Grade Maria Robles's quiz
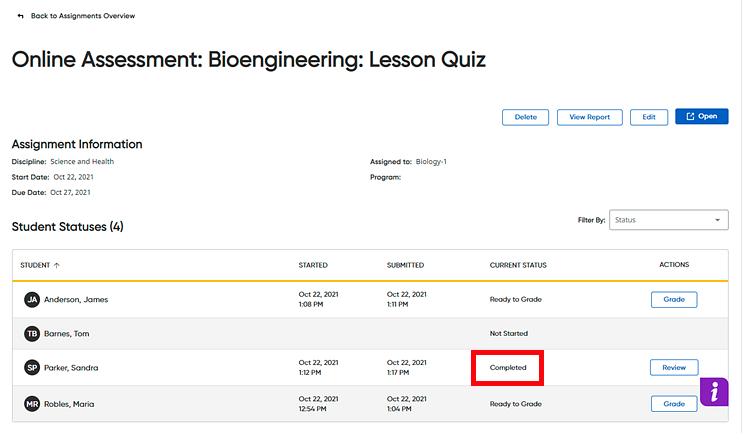 [674, 404]
